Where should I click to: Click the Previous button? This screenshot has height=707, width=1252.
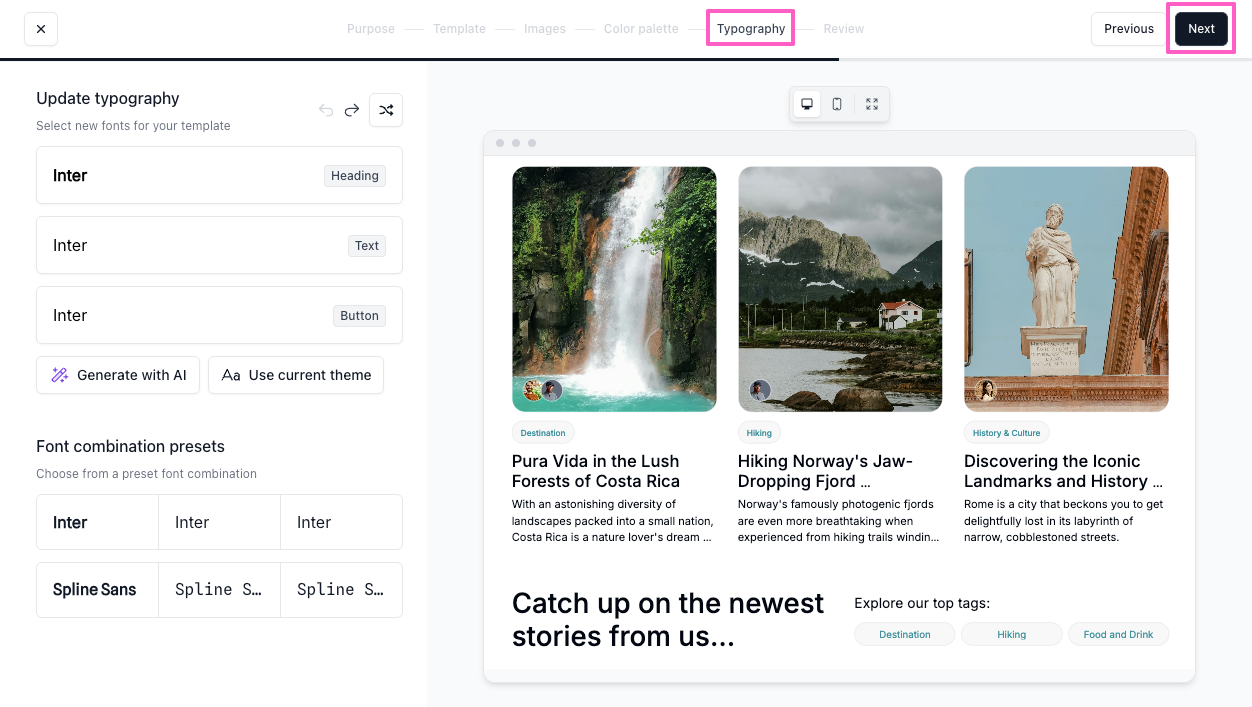[1128, 29]
